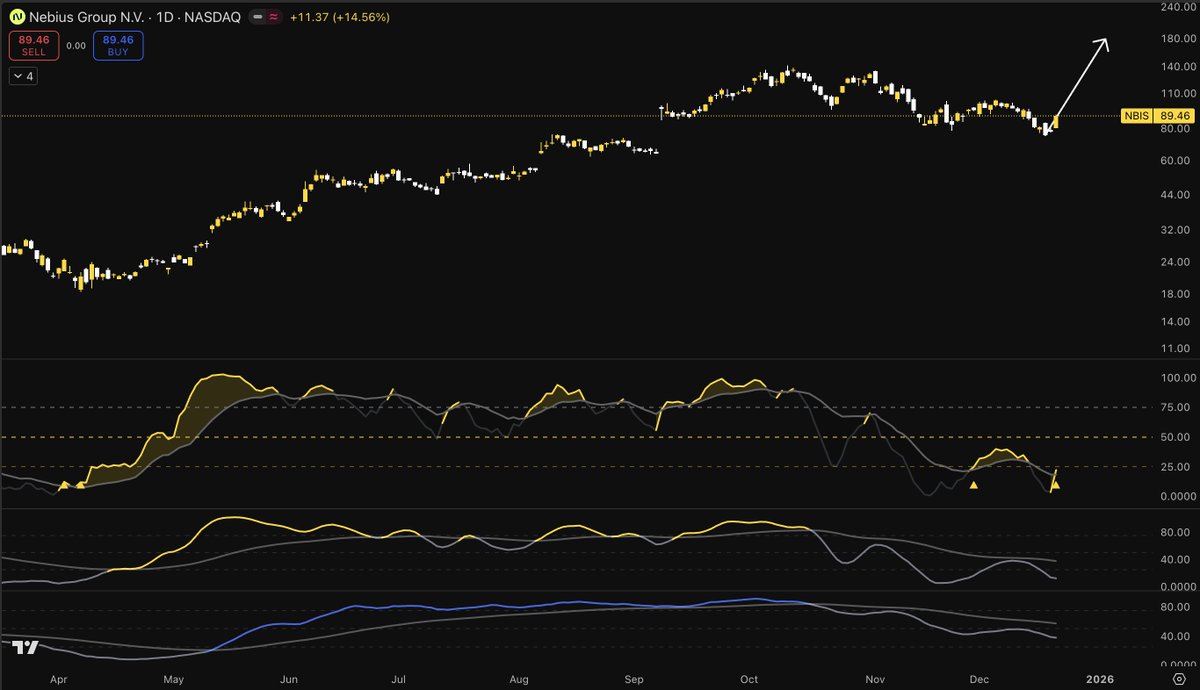
Task: Click the Nebius green logo icon
Action: [x=17, y=18]
